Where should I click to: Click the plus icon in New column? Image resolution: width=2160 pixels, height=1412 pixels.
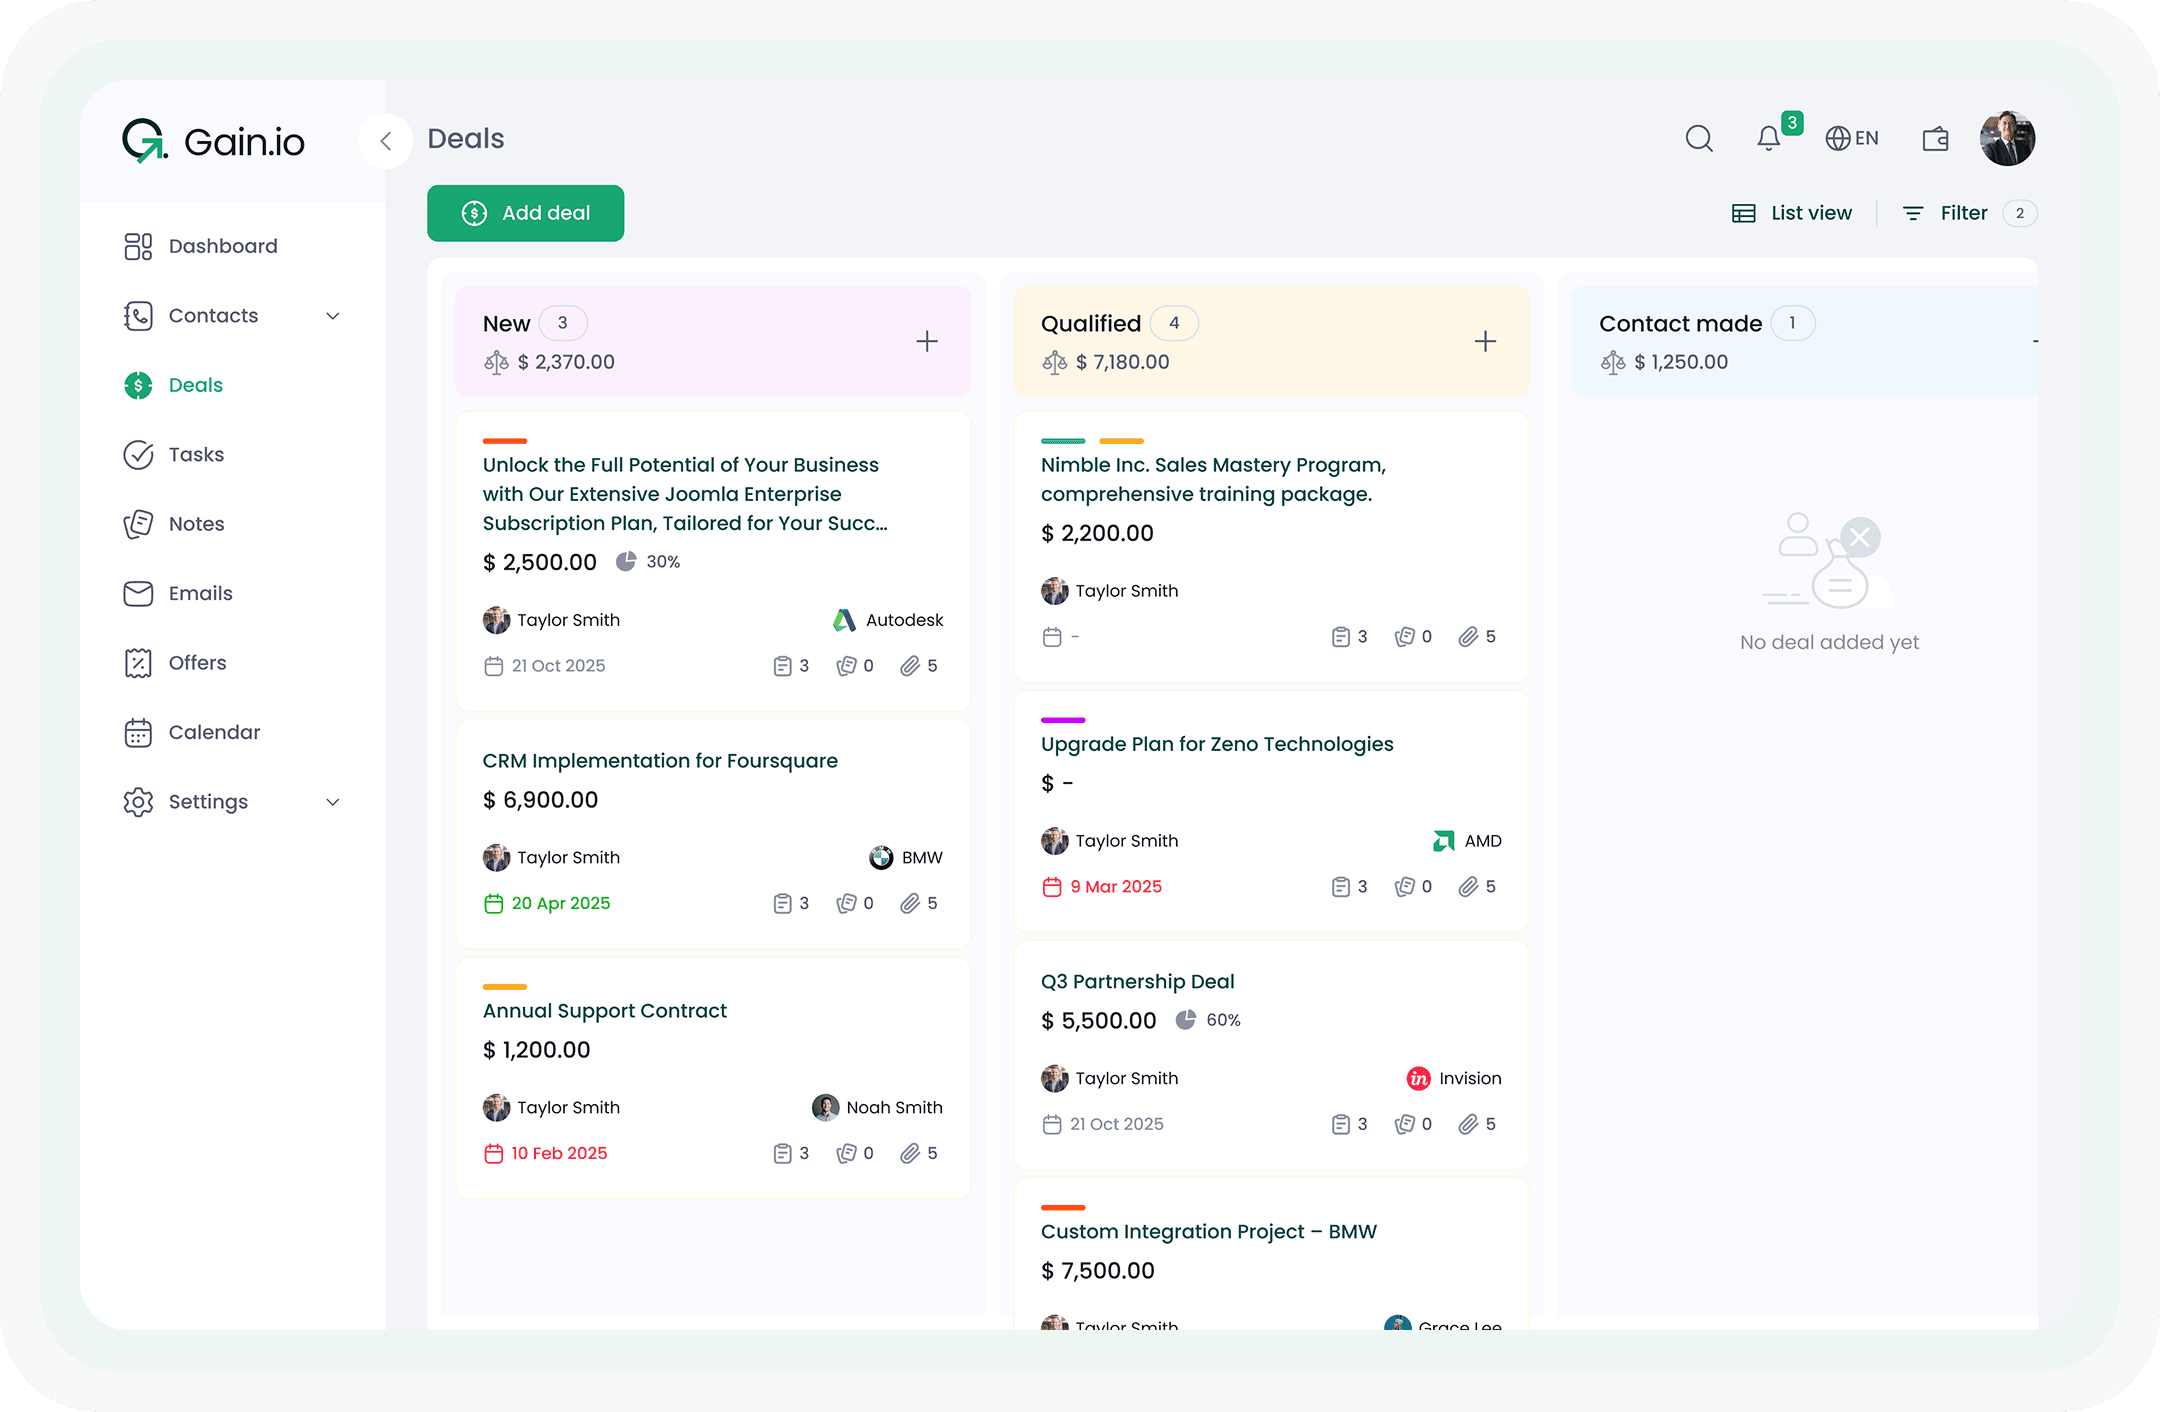click(x=927, y=341)
